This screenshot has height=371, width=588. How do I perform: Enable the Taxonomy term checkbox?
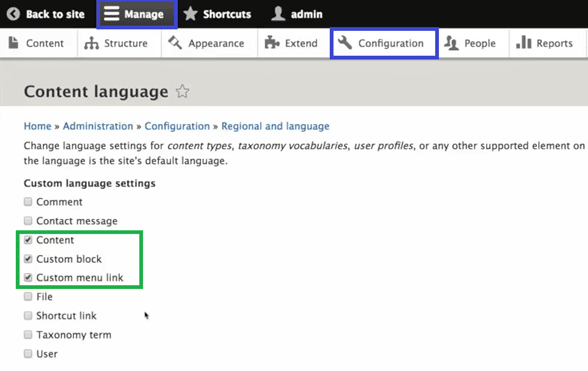point(28,335)
